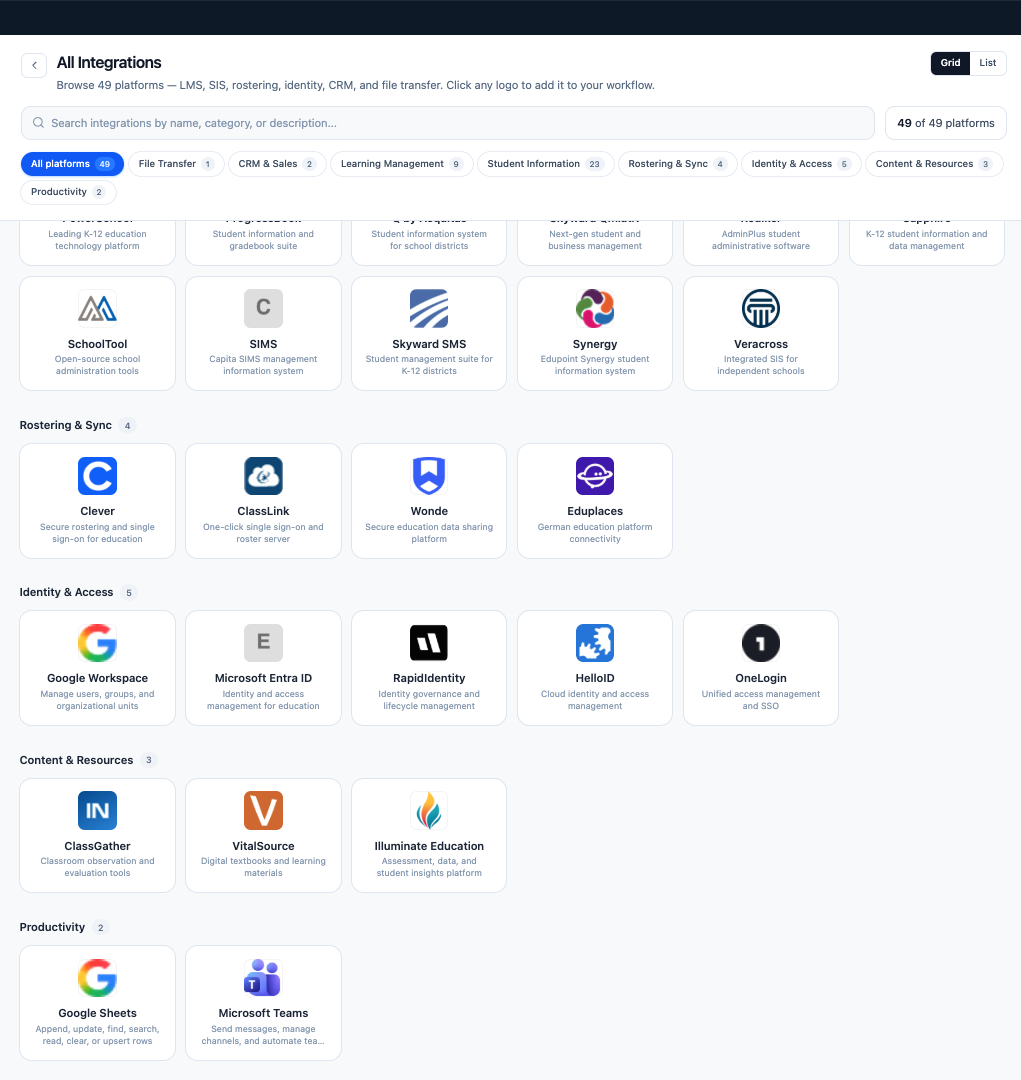Filter by Content & Resources
The image size is (1021, 1080).
(x=934, y=164)
